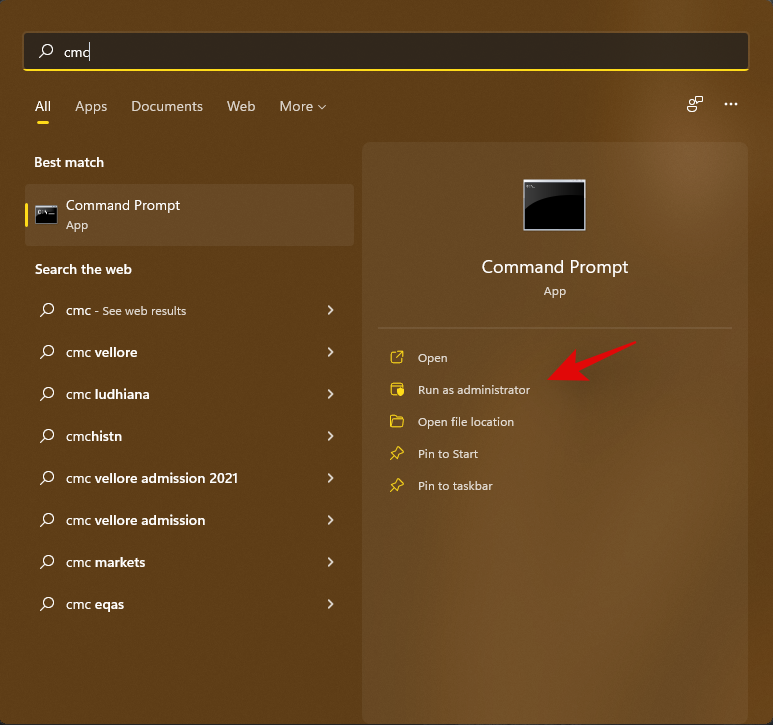Click inside the search text field
Image resolution: width=773 pixels, height=725 pixels.
(x=400, y=51)
